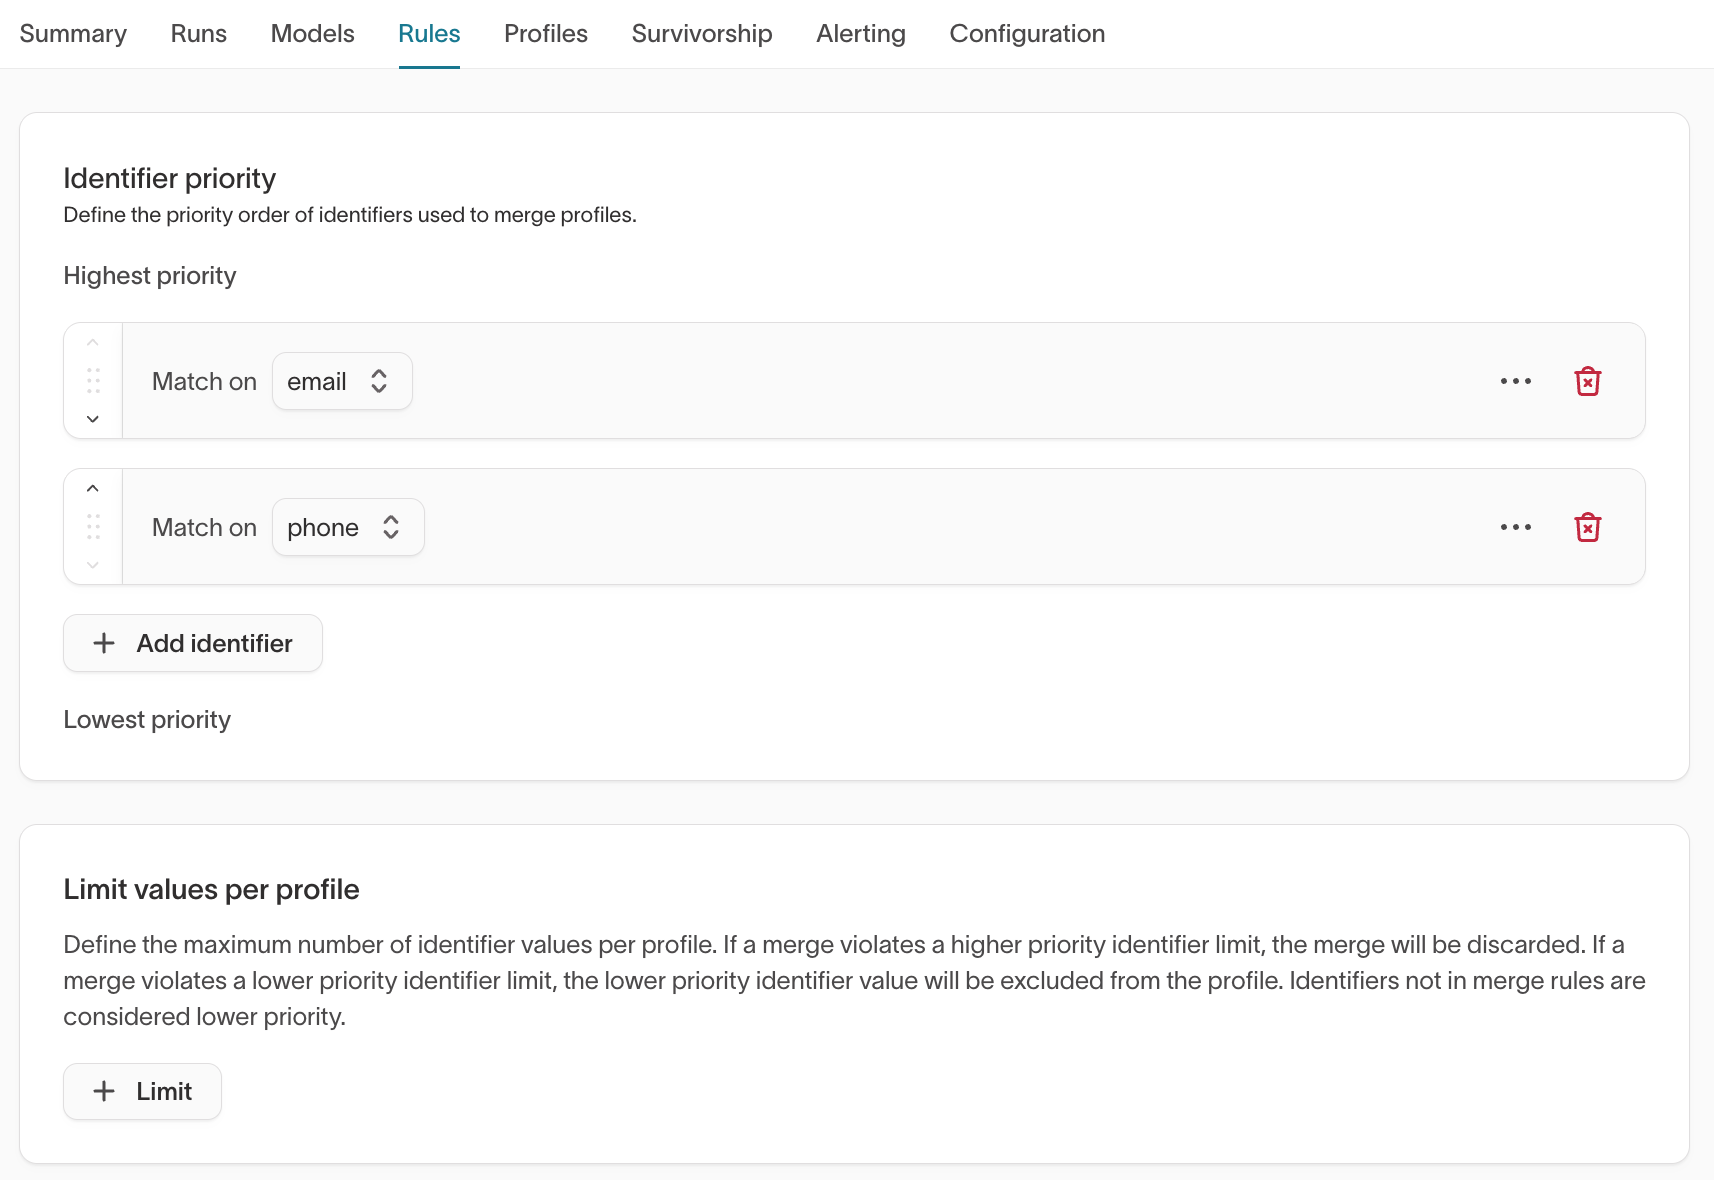Image resolution: width=1714 pixels, height=1180 pixels.
Task: Click drag handle on phone rule
Action: pos(93,527)
